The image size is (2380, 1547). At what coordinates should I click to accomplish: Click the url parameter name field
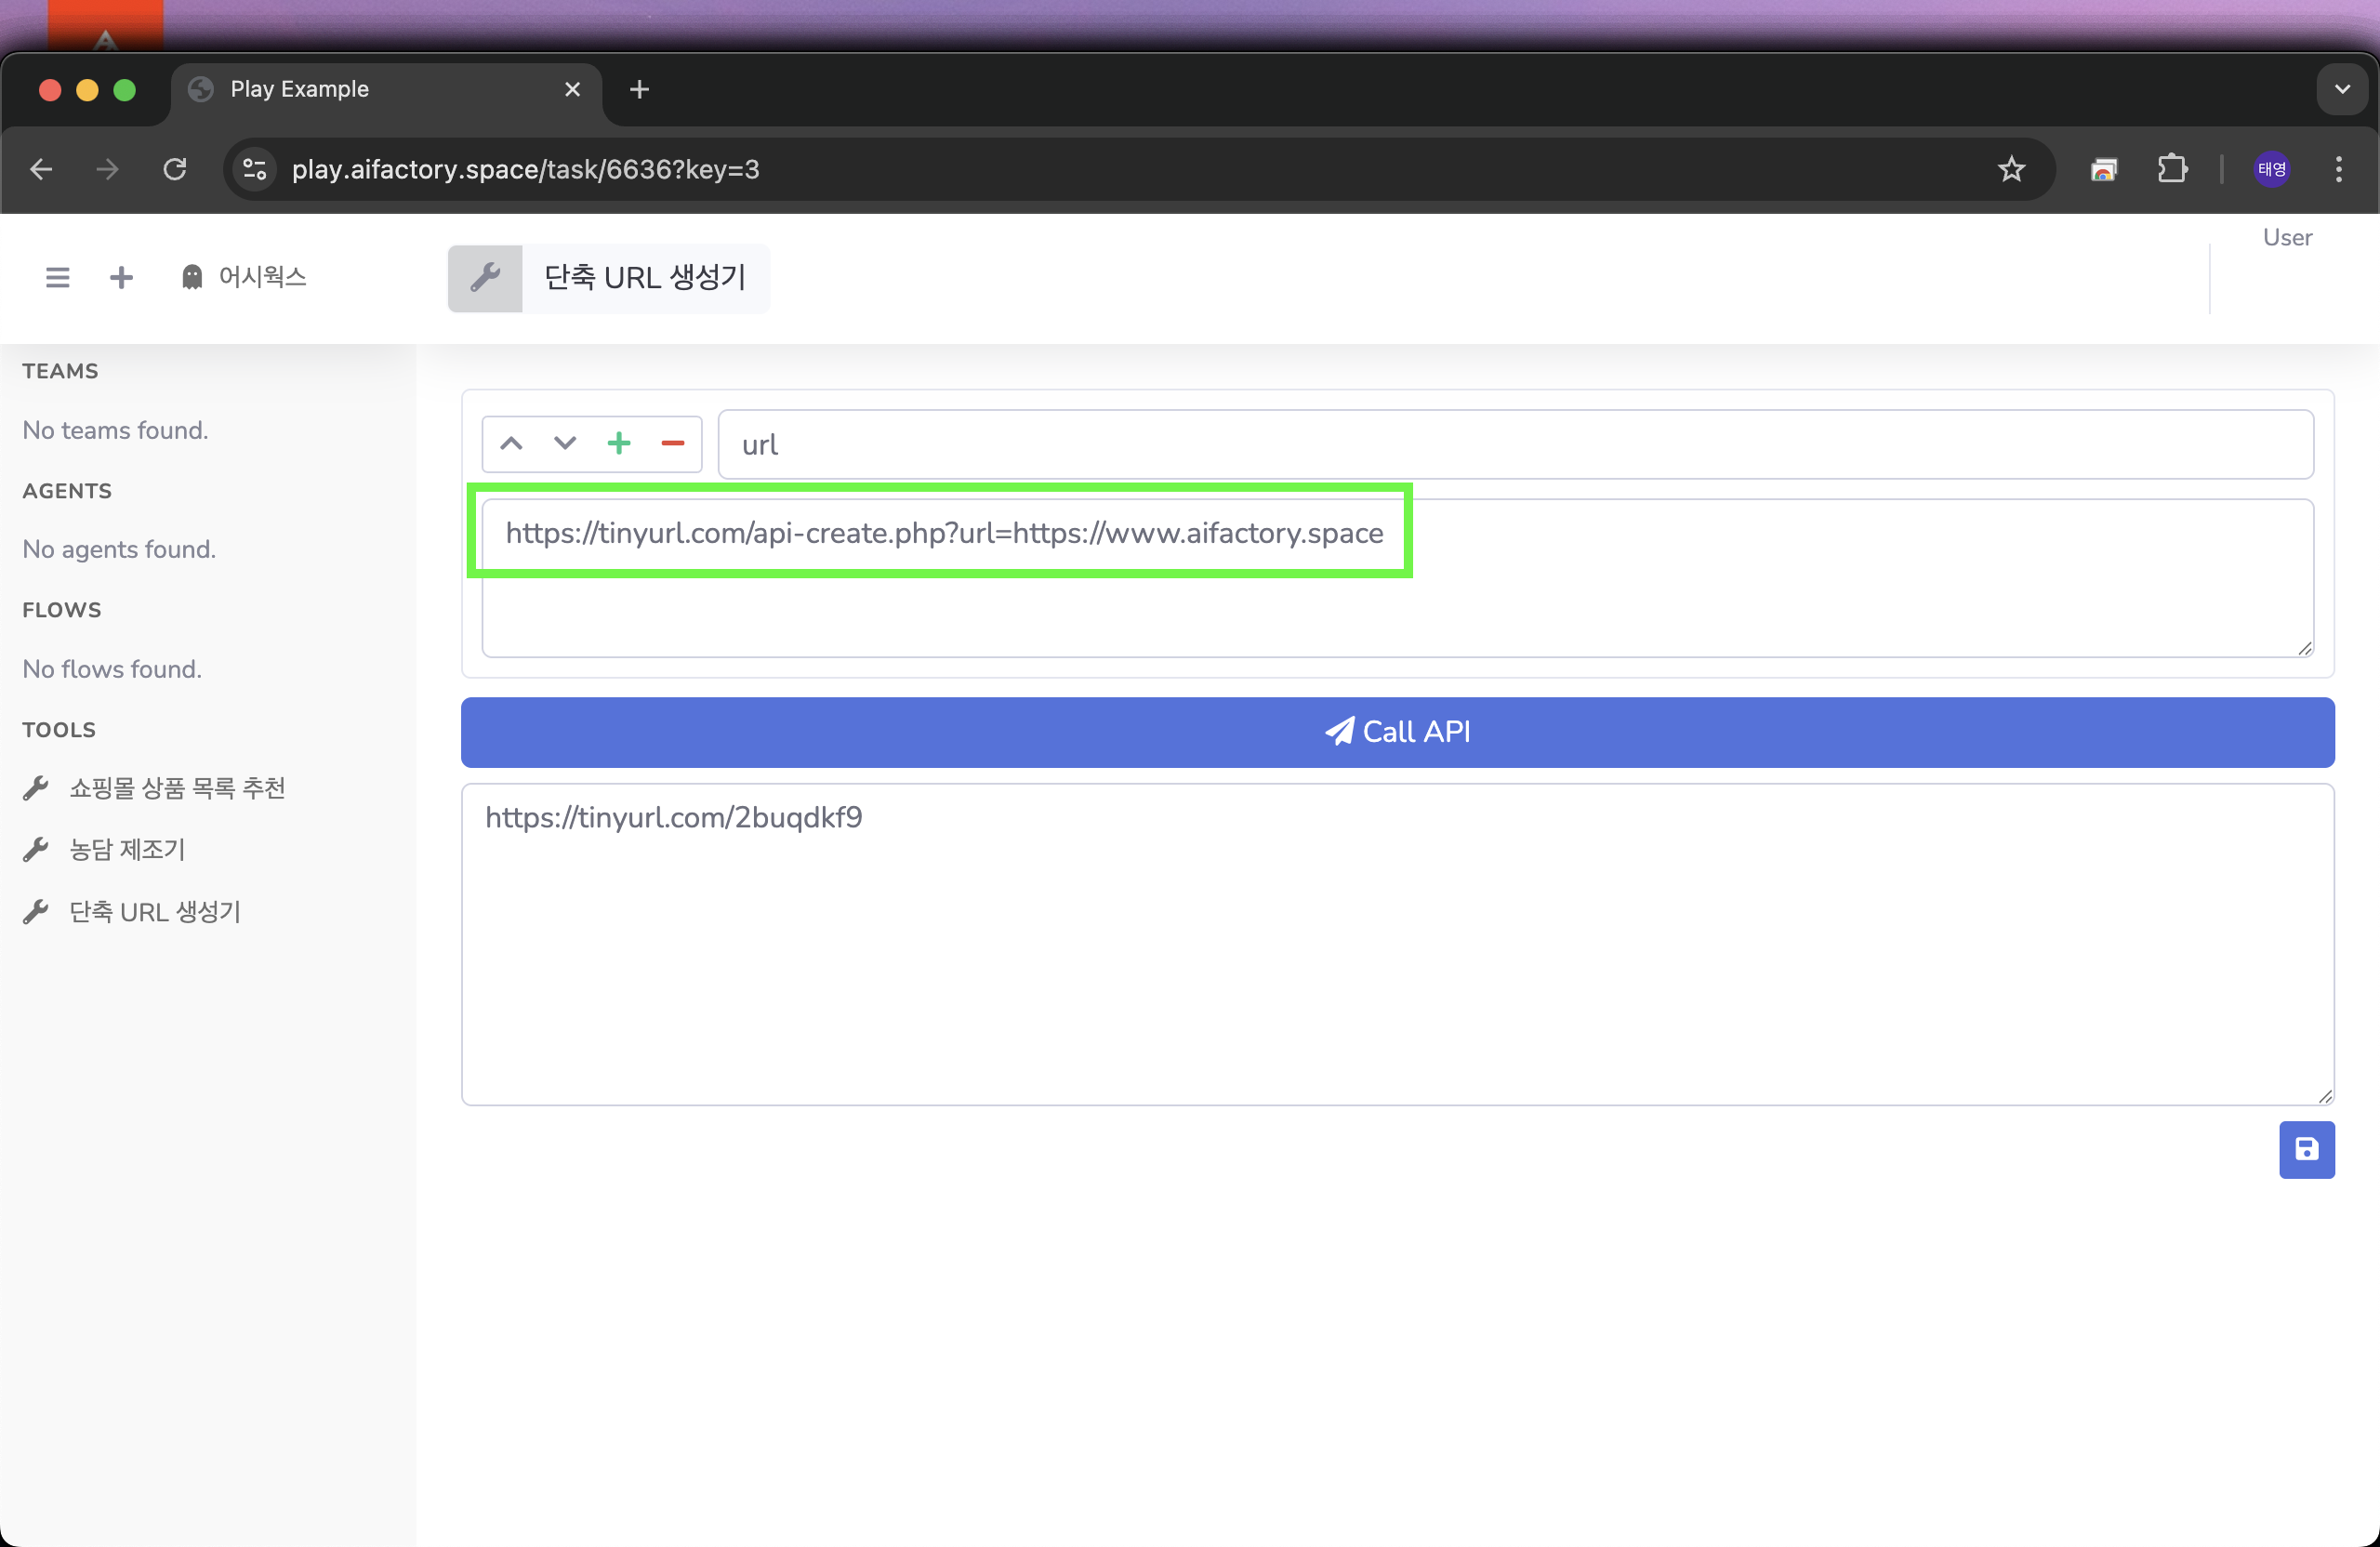1515,444
